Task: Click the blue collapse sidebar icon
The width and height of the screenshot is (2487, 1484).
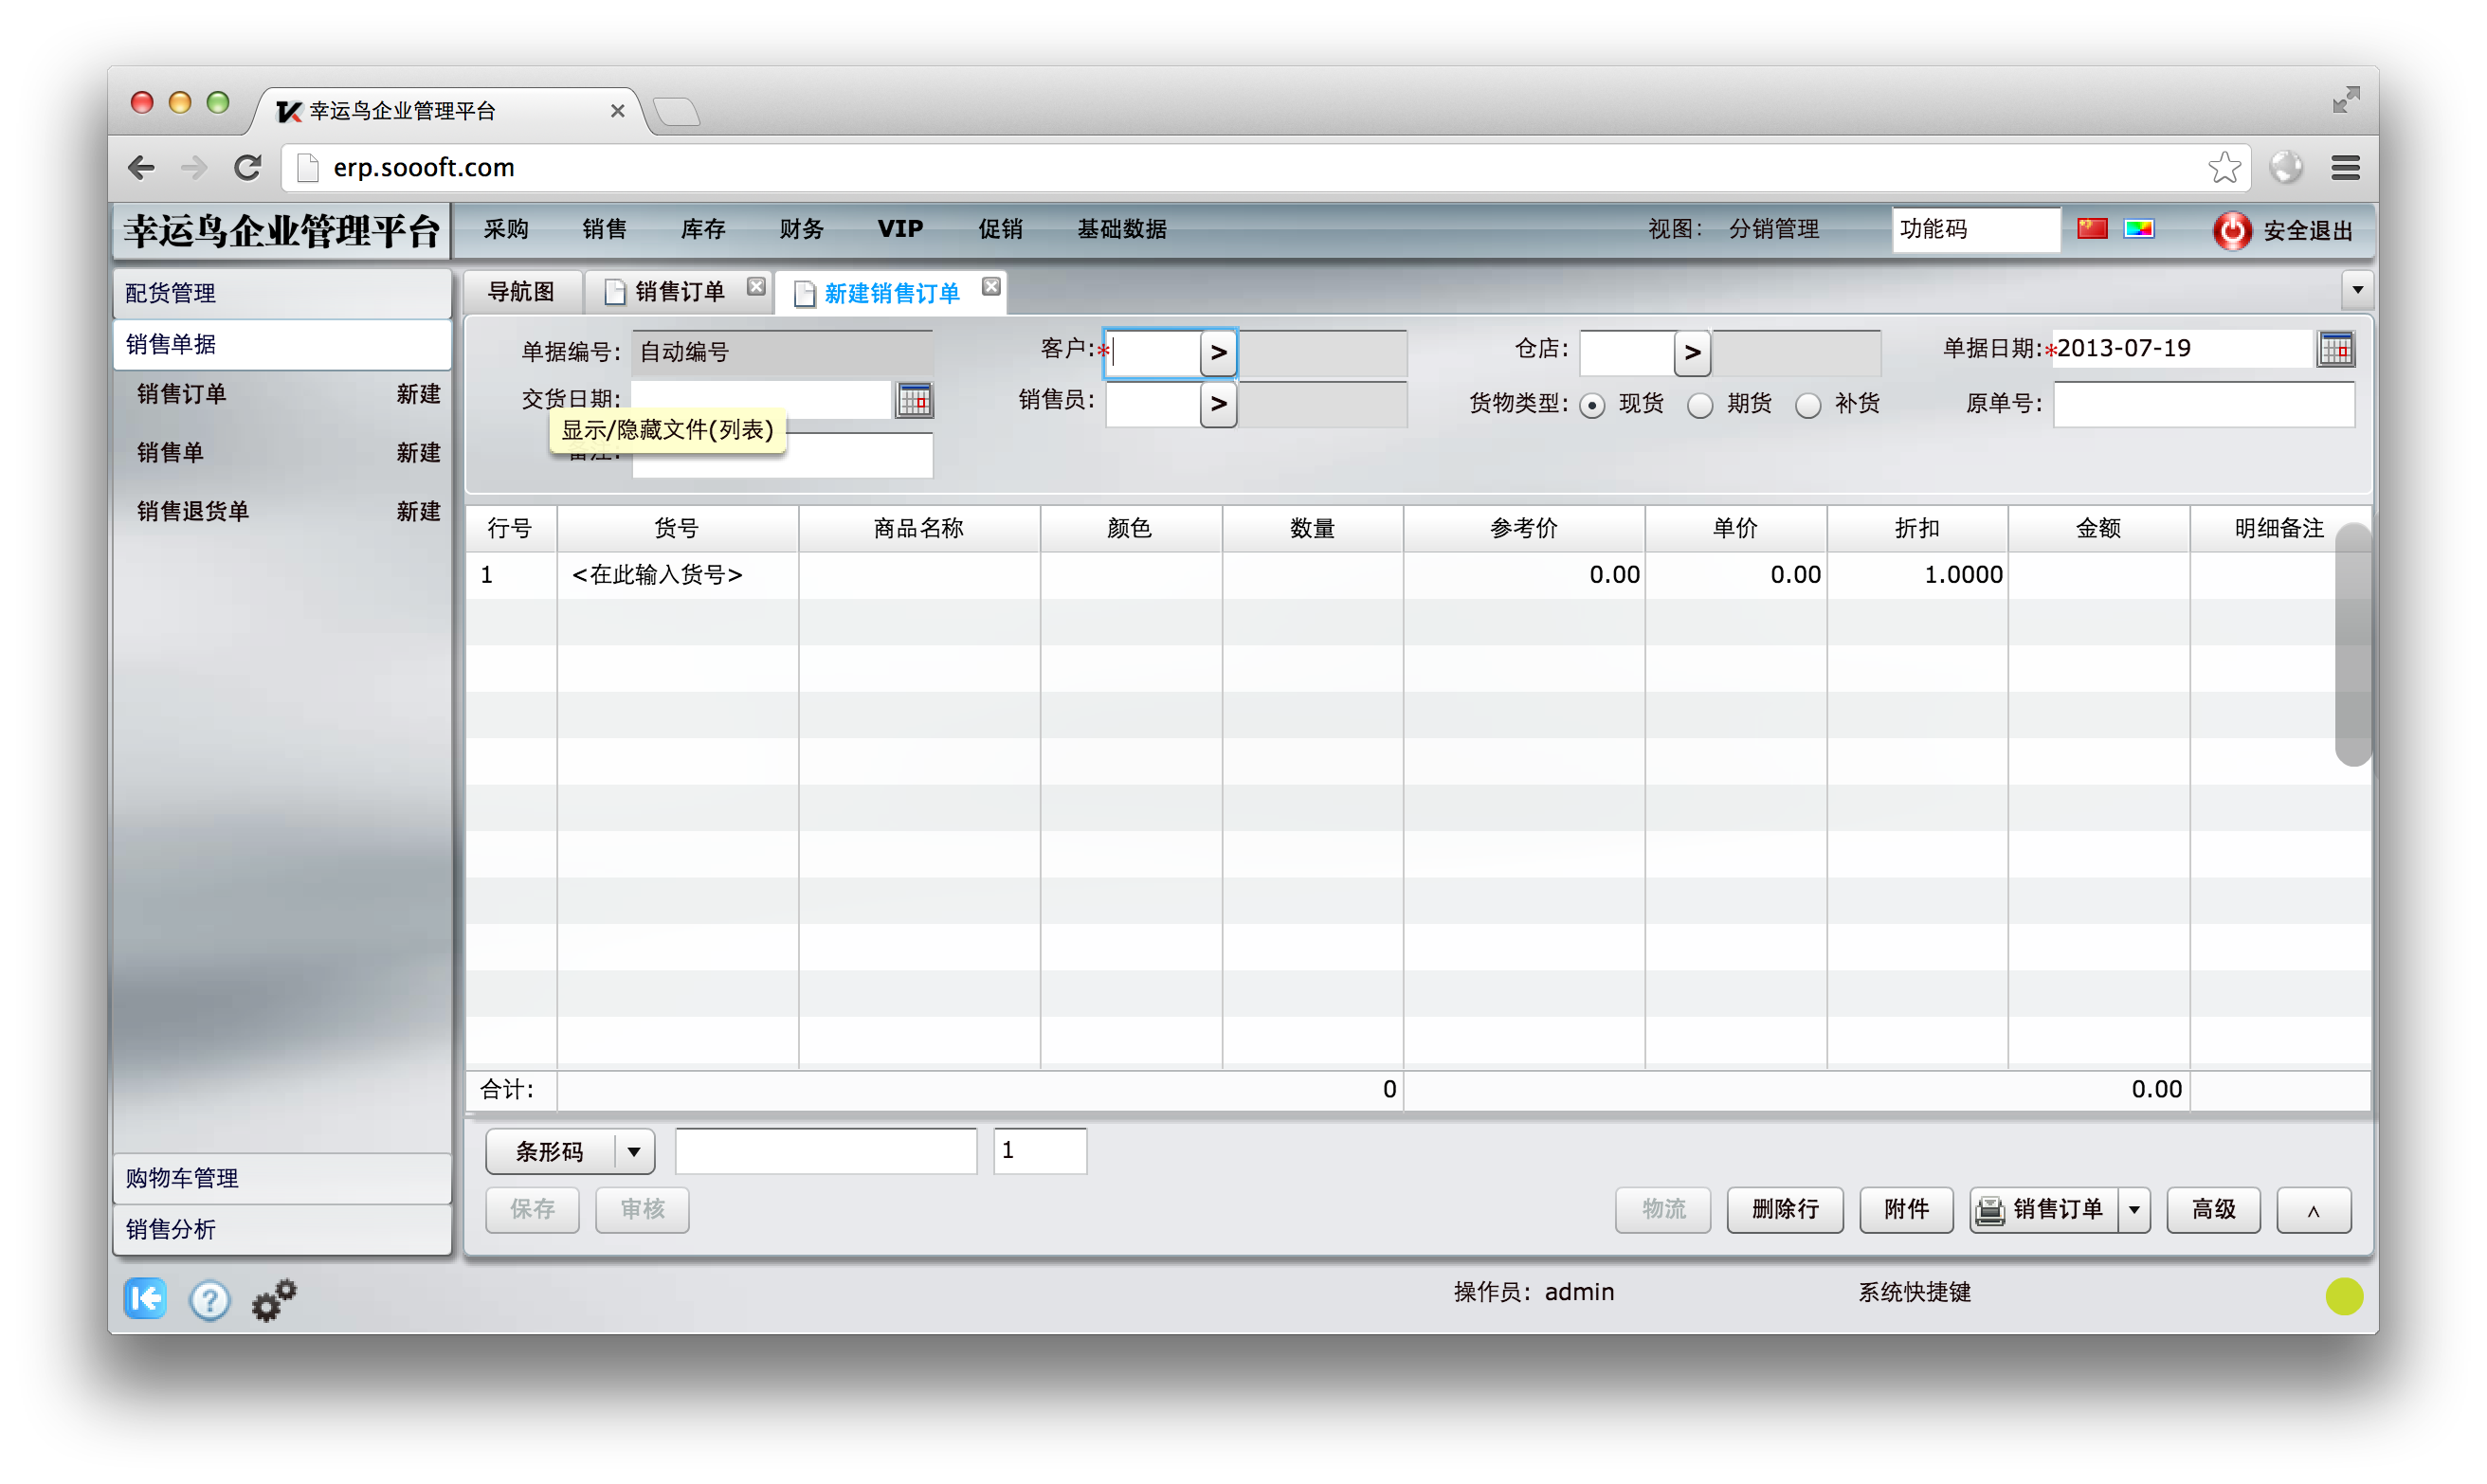Action: pyautogui.click(x=146, y=1299)
